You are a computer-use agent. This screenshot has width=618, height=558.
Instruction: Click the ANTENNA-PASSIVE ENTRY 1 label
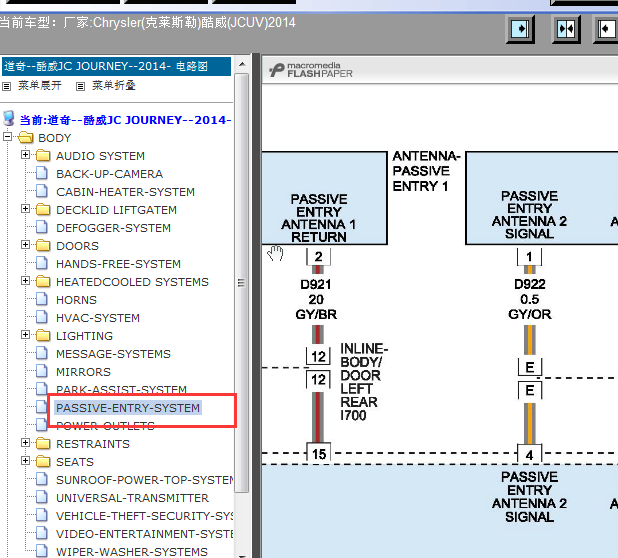tap(426, 171)
